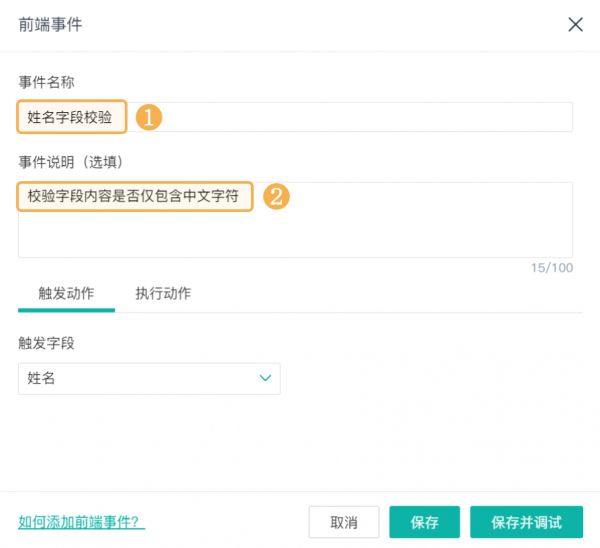
Task: Click the 触发字段 label
Action: (x=46, y=343)
